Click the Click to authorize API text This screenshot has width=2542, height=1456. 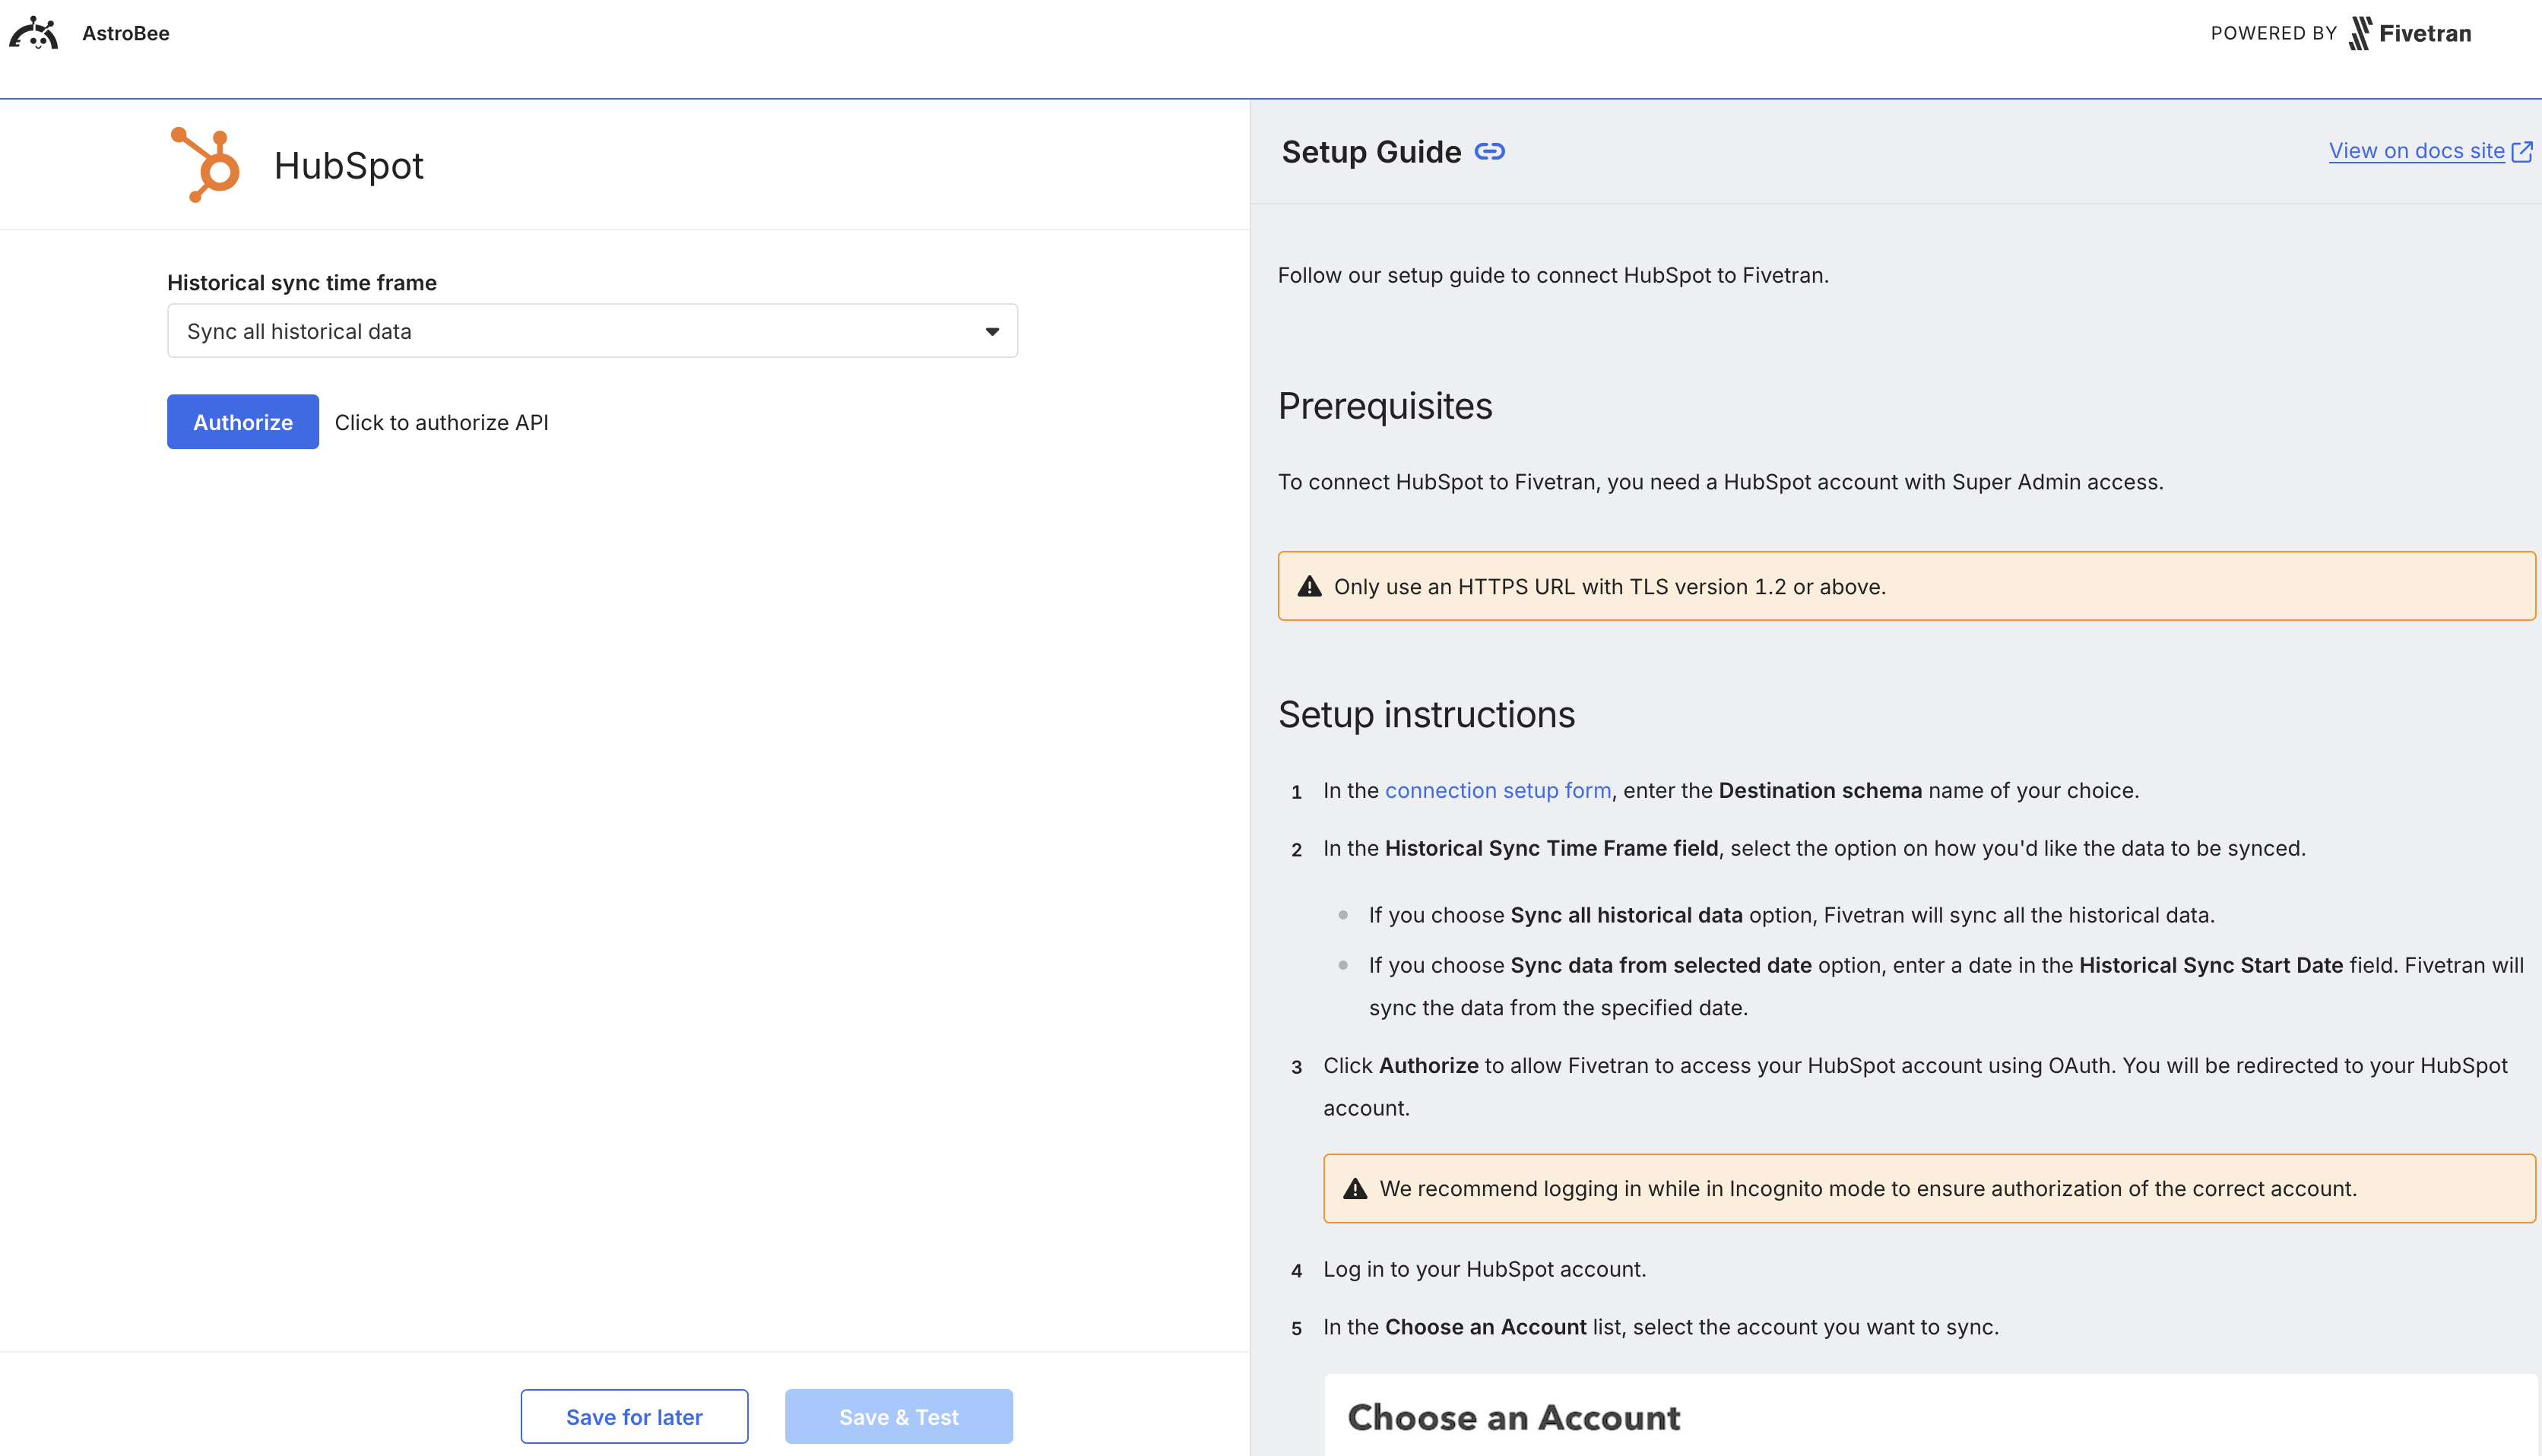coord(441,421)
